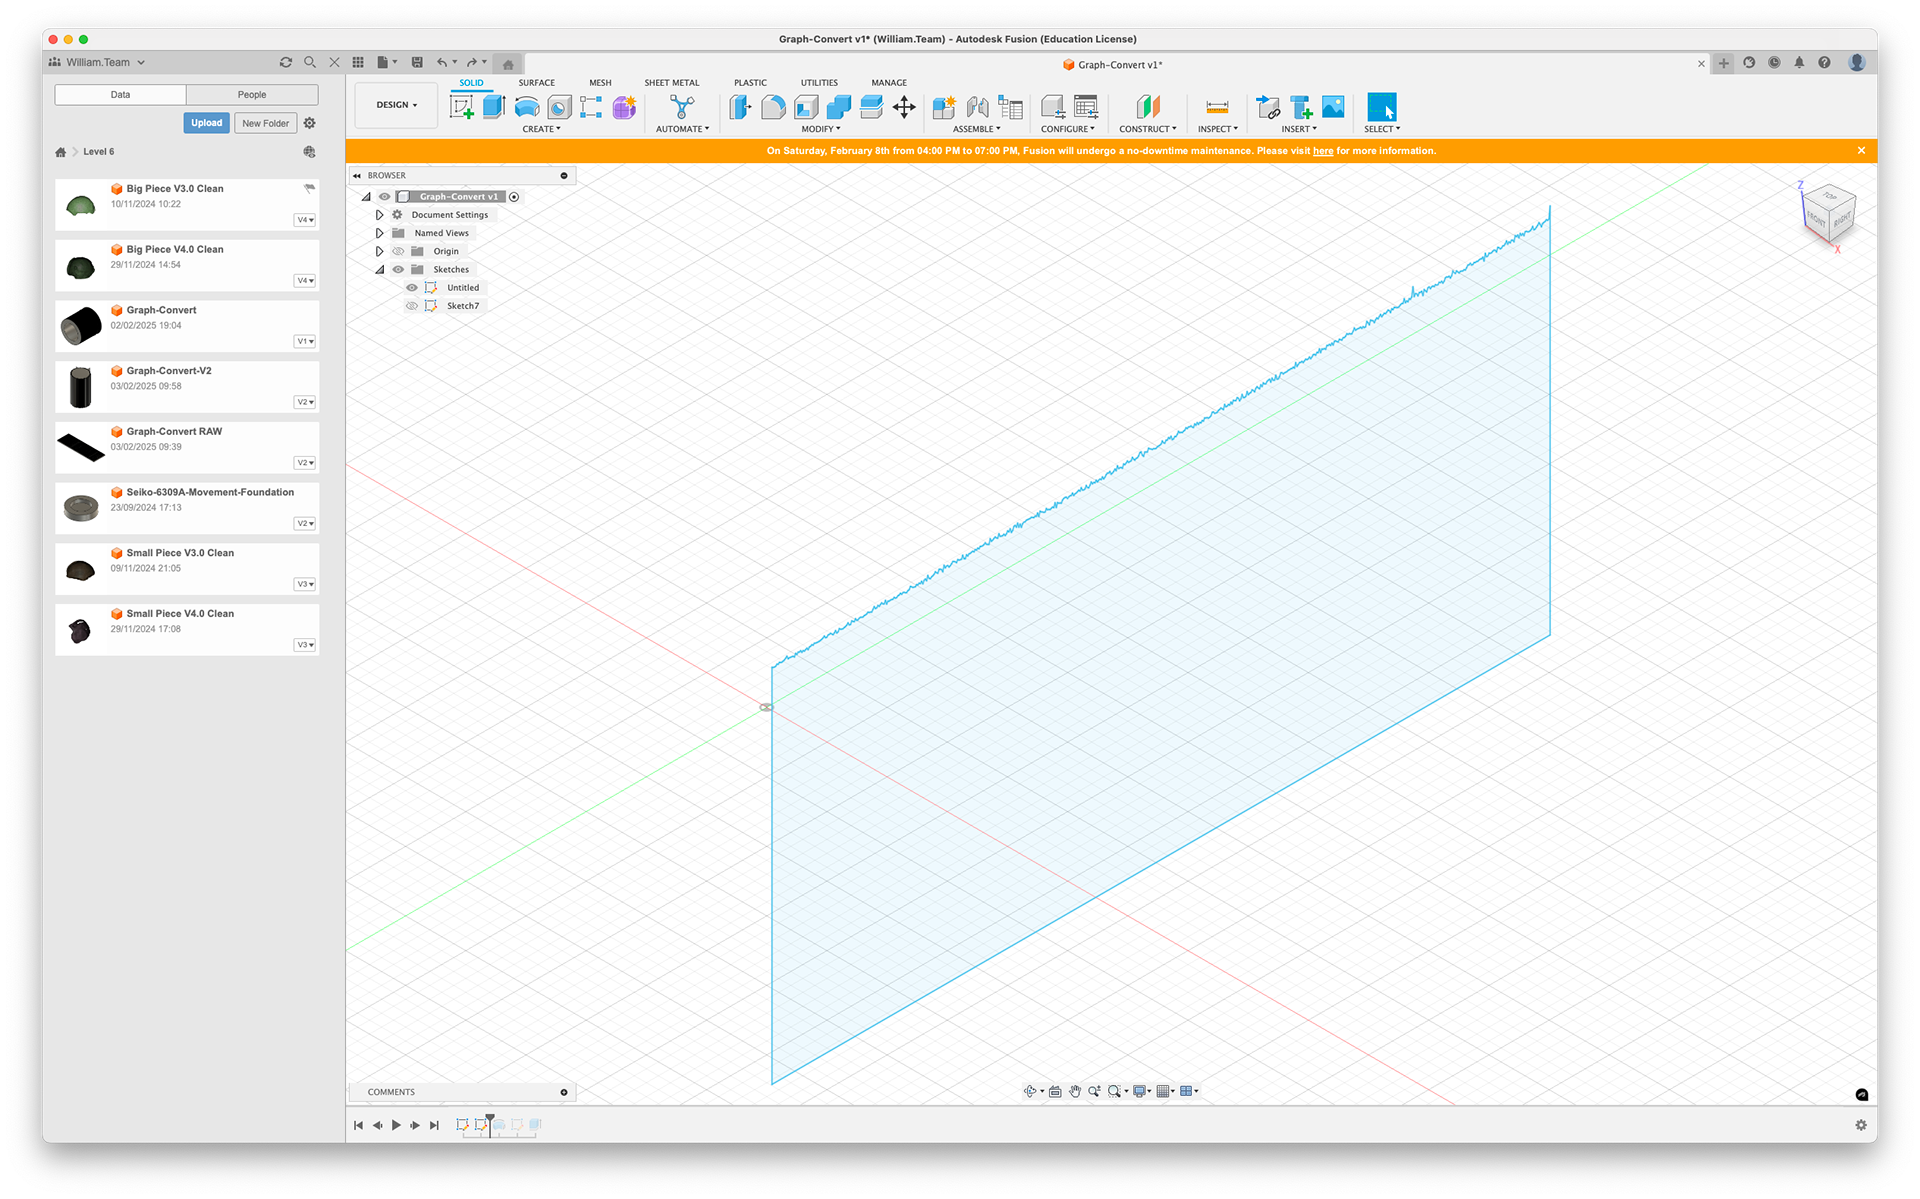Select the Hole tool
The width and height of the screenshot is (1920, 1199).
[x=559, y=107]
